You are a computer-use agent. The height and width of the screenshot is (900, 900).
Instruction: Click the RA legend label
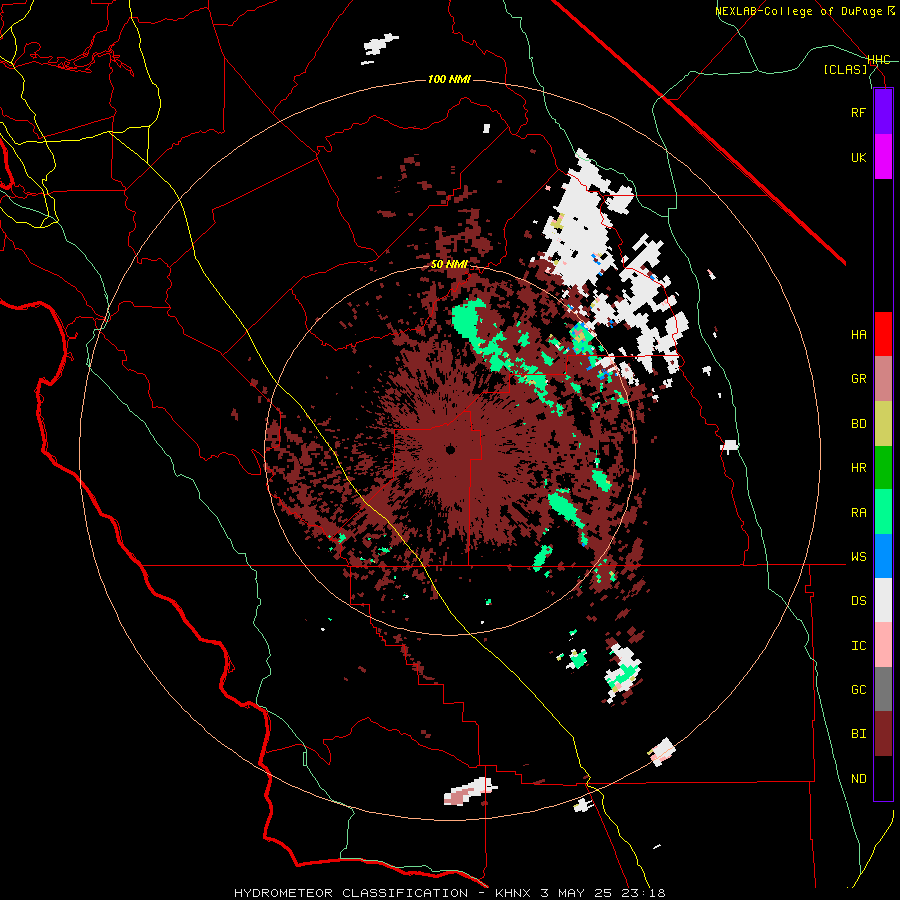point(858,513)
